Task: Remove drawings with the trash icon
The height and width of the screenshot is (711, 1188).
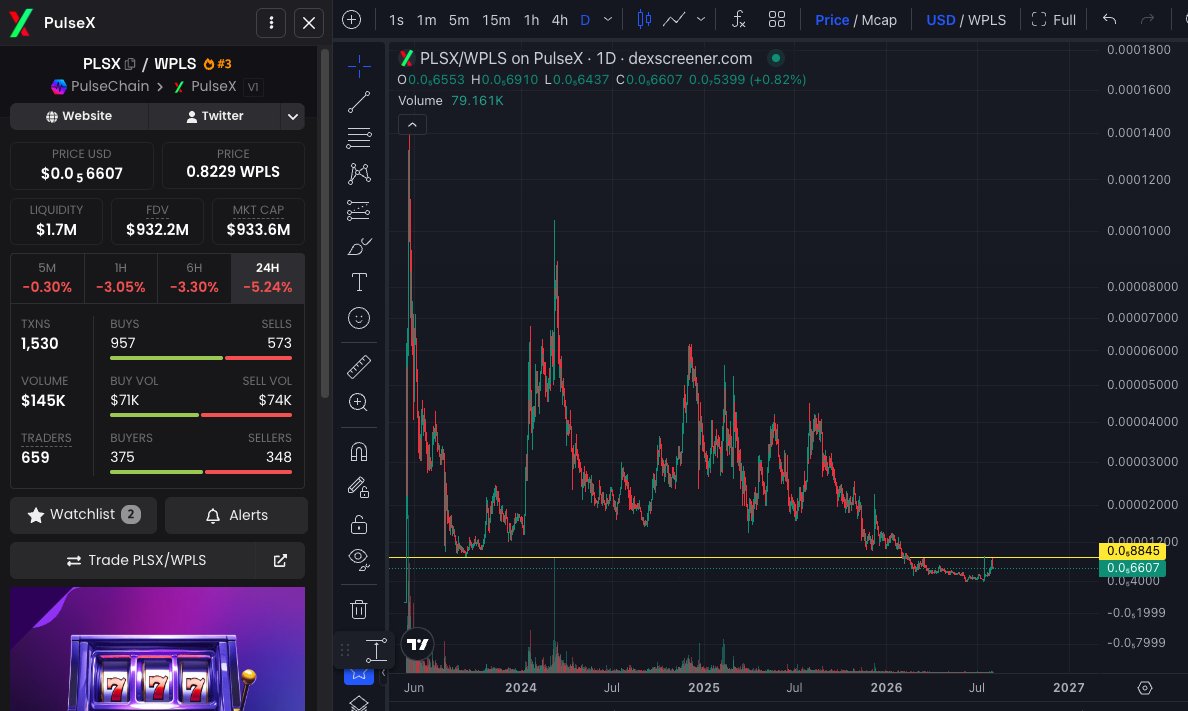Action: [359, 609]
